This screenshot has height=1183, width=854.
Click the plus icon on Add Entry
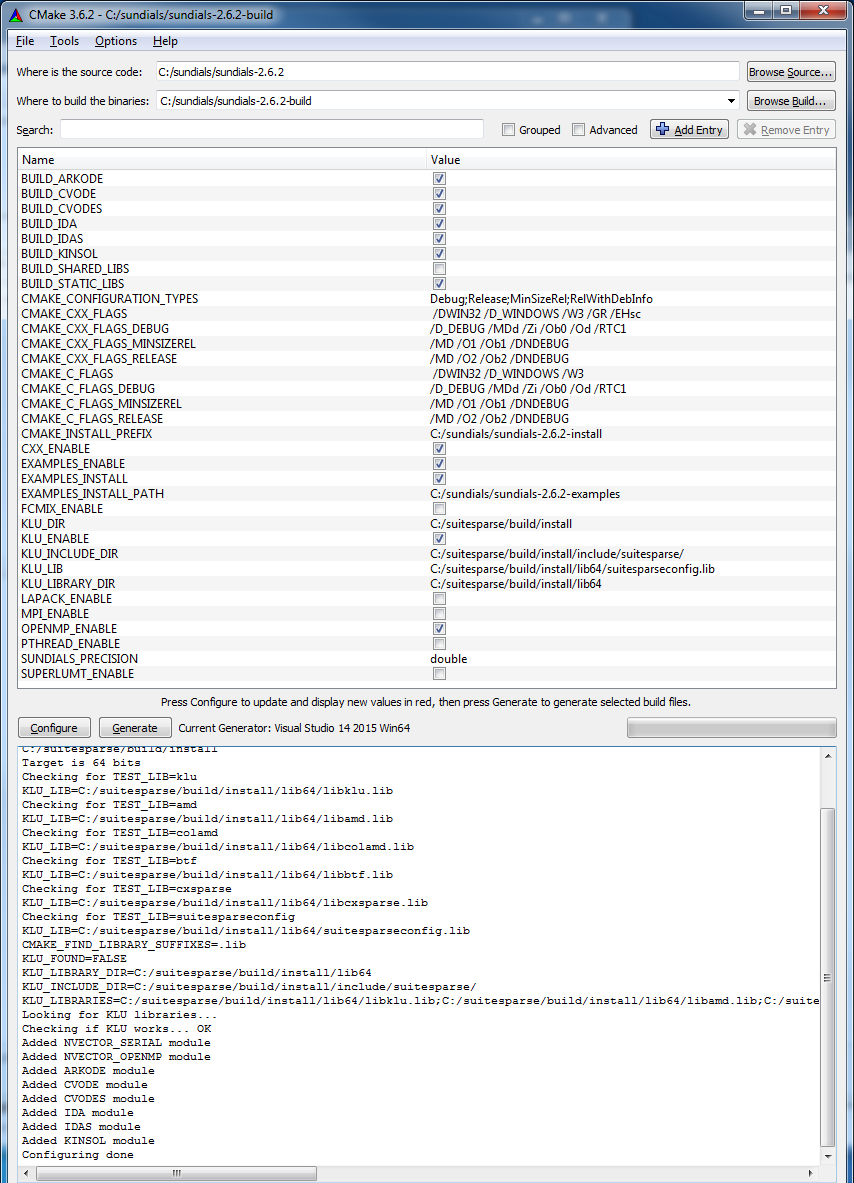pyautogui.click(x=662, y=129)
